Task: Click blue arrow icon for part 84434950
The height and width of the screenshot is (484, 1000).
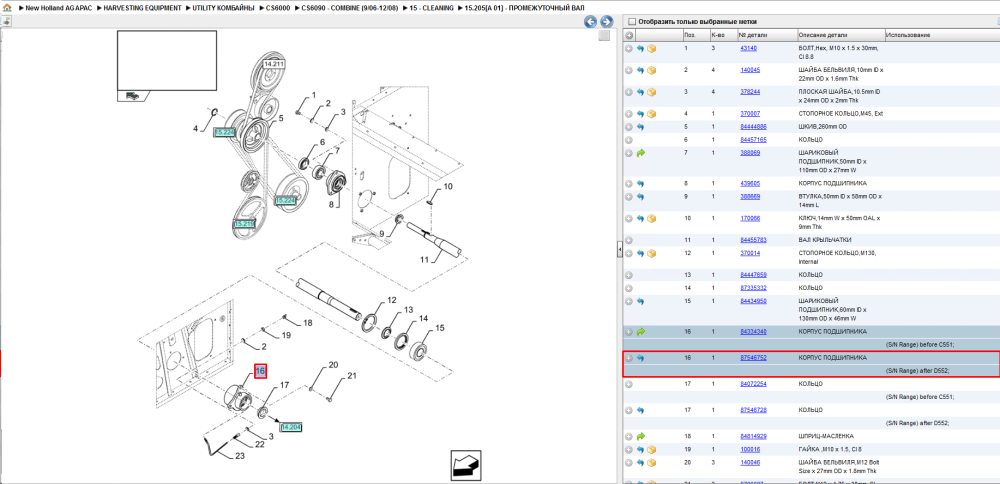Action: coord(640,301)
